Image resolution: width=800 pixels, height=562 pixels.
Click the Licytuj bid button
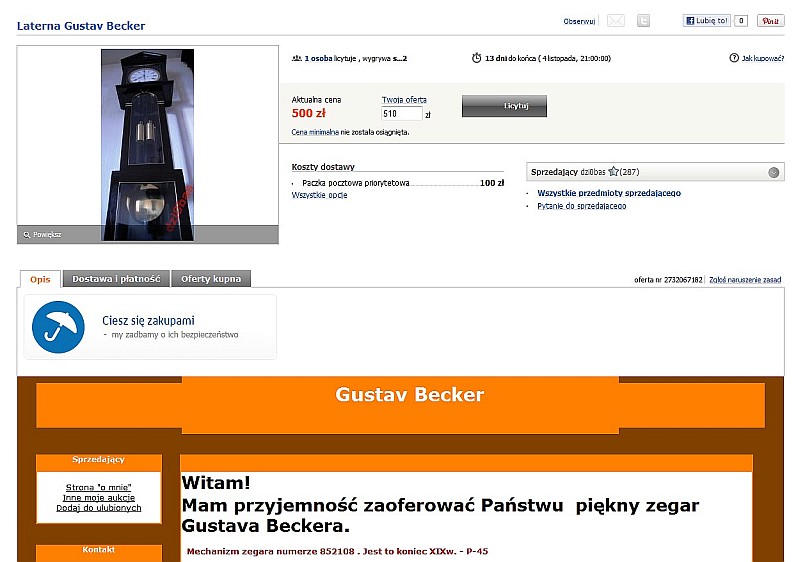coord(504,106)
